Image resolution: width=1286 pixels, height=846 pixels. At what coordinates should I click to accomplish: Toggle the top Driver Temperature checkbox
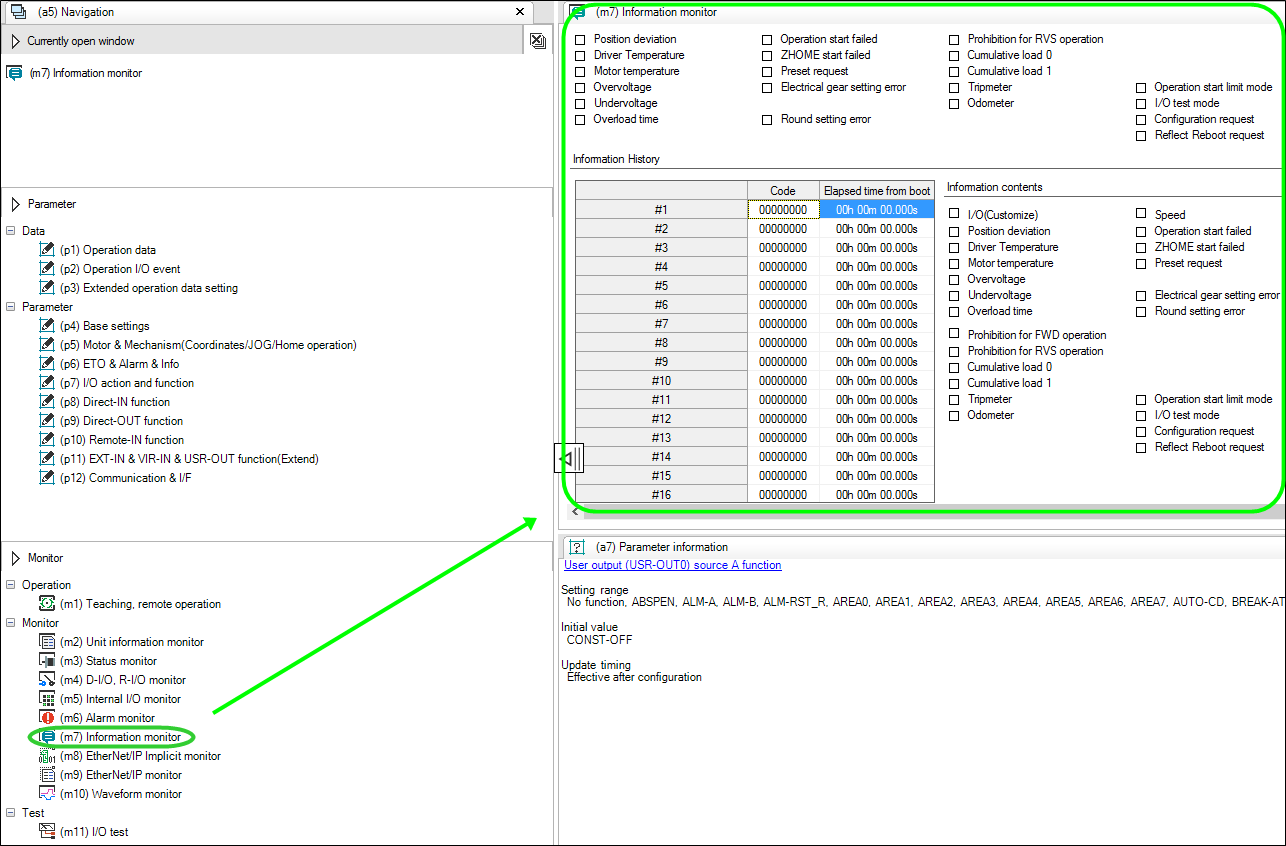coord(581,56)
